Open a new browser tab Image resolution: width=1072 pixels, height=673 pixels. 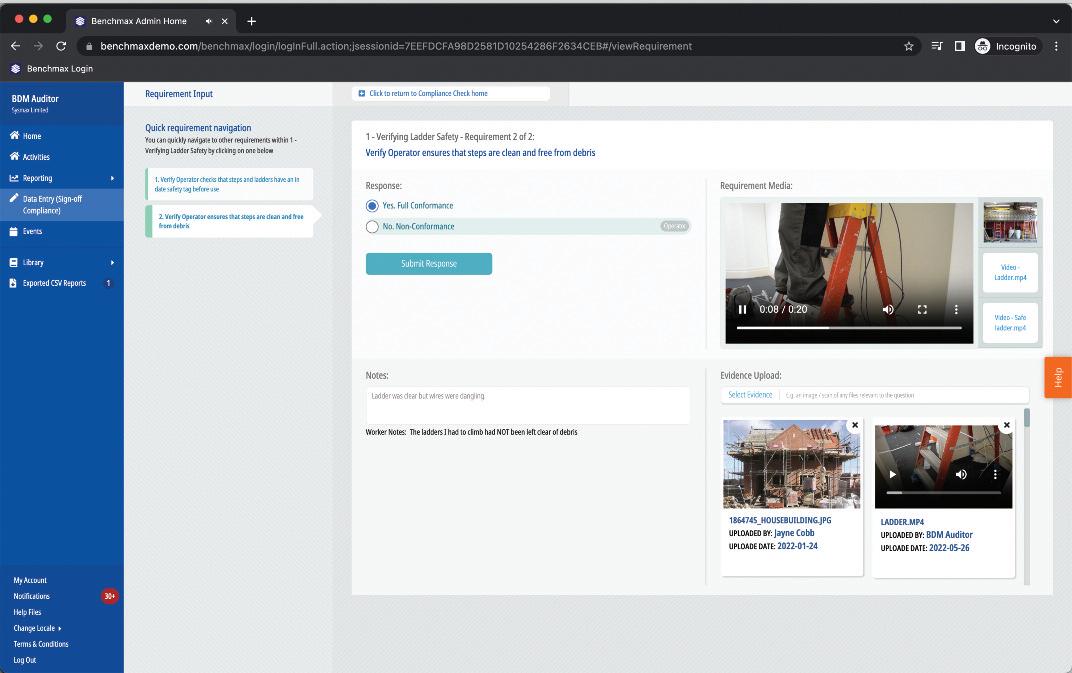pos(252,21)
